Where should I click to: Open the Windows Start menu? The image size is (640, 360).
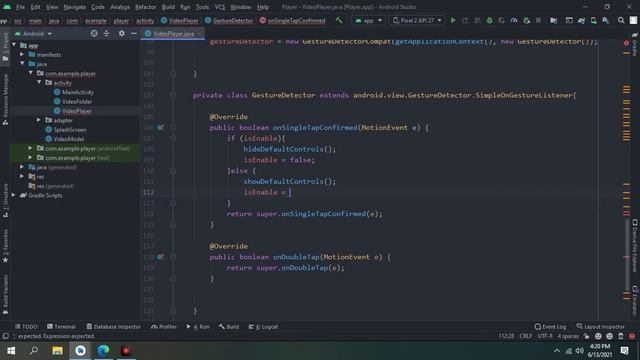point(11,351)
